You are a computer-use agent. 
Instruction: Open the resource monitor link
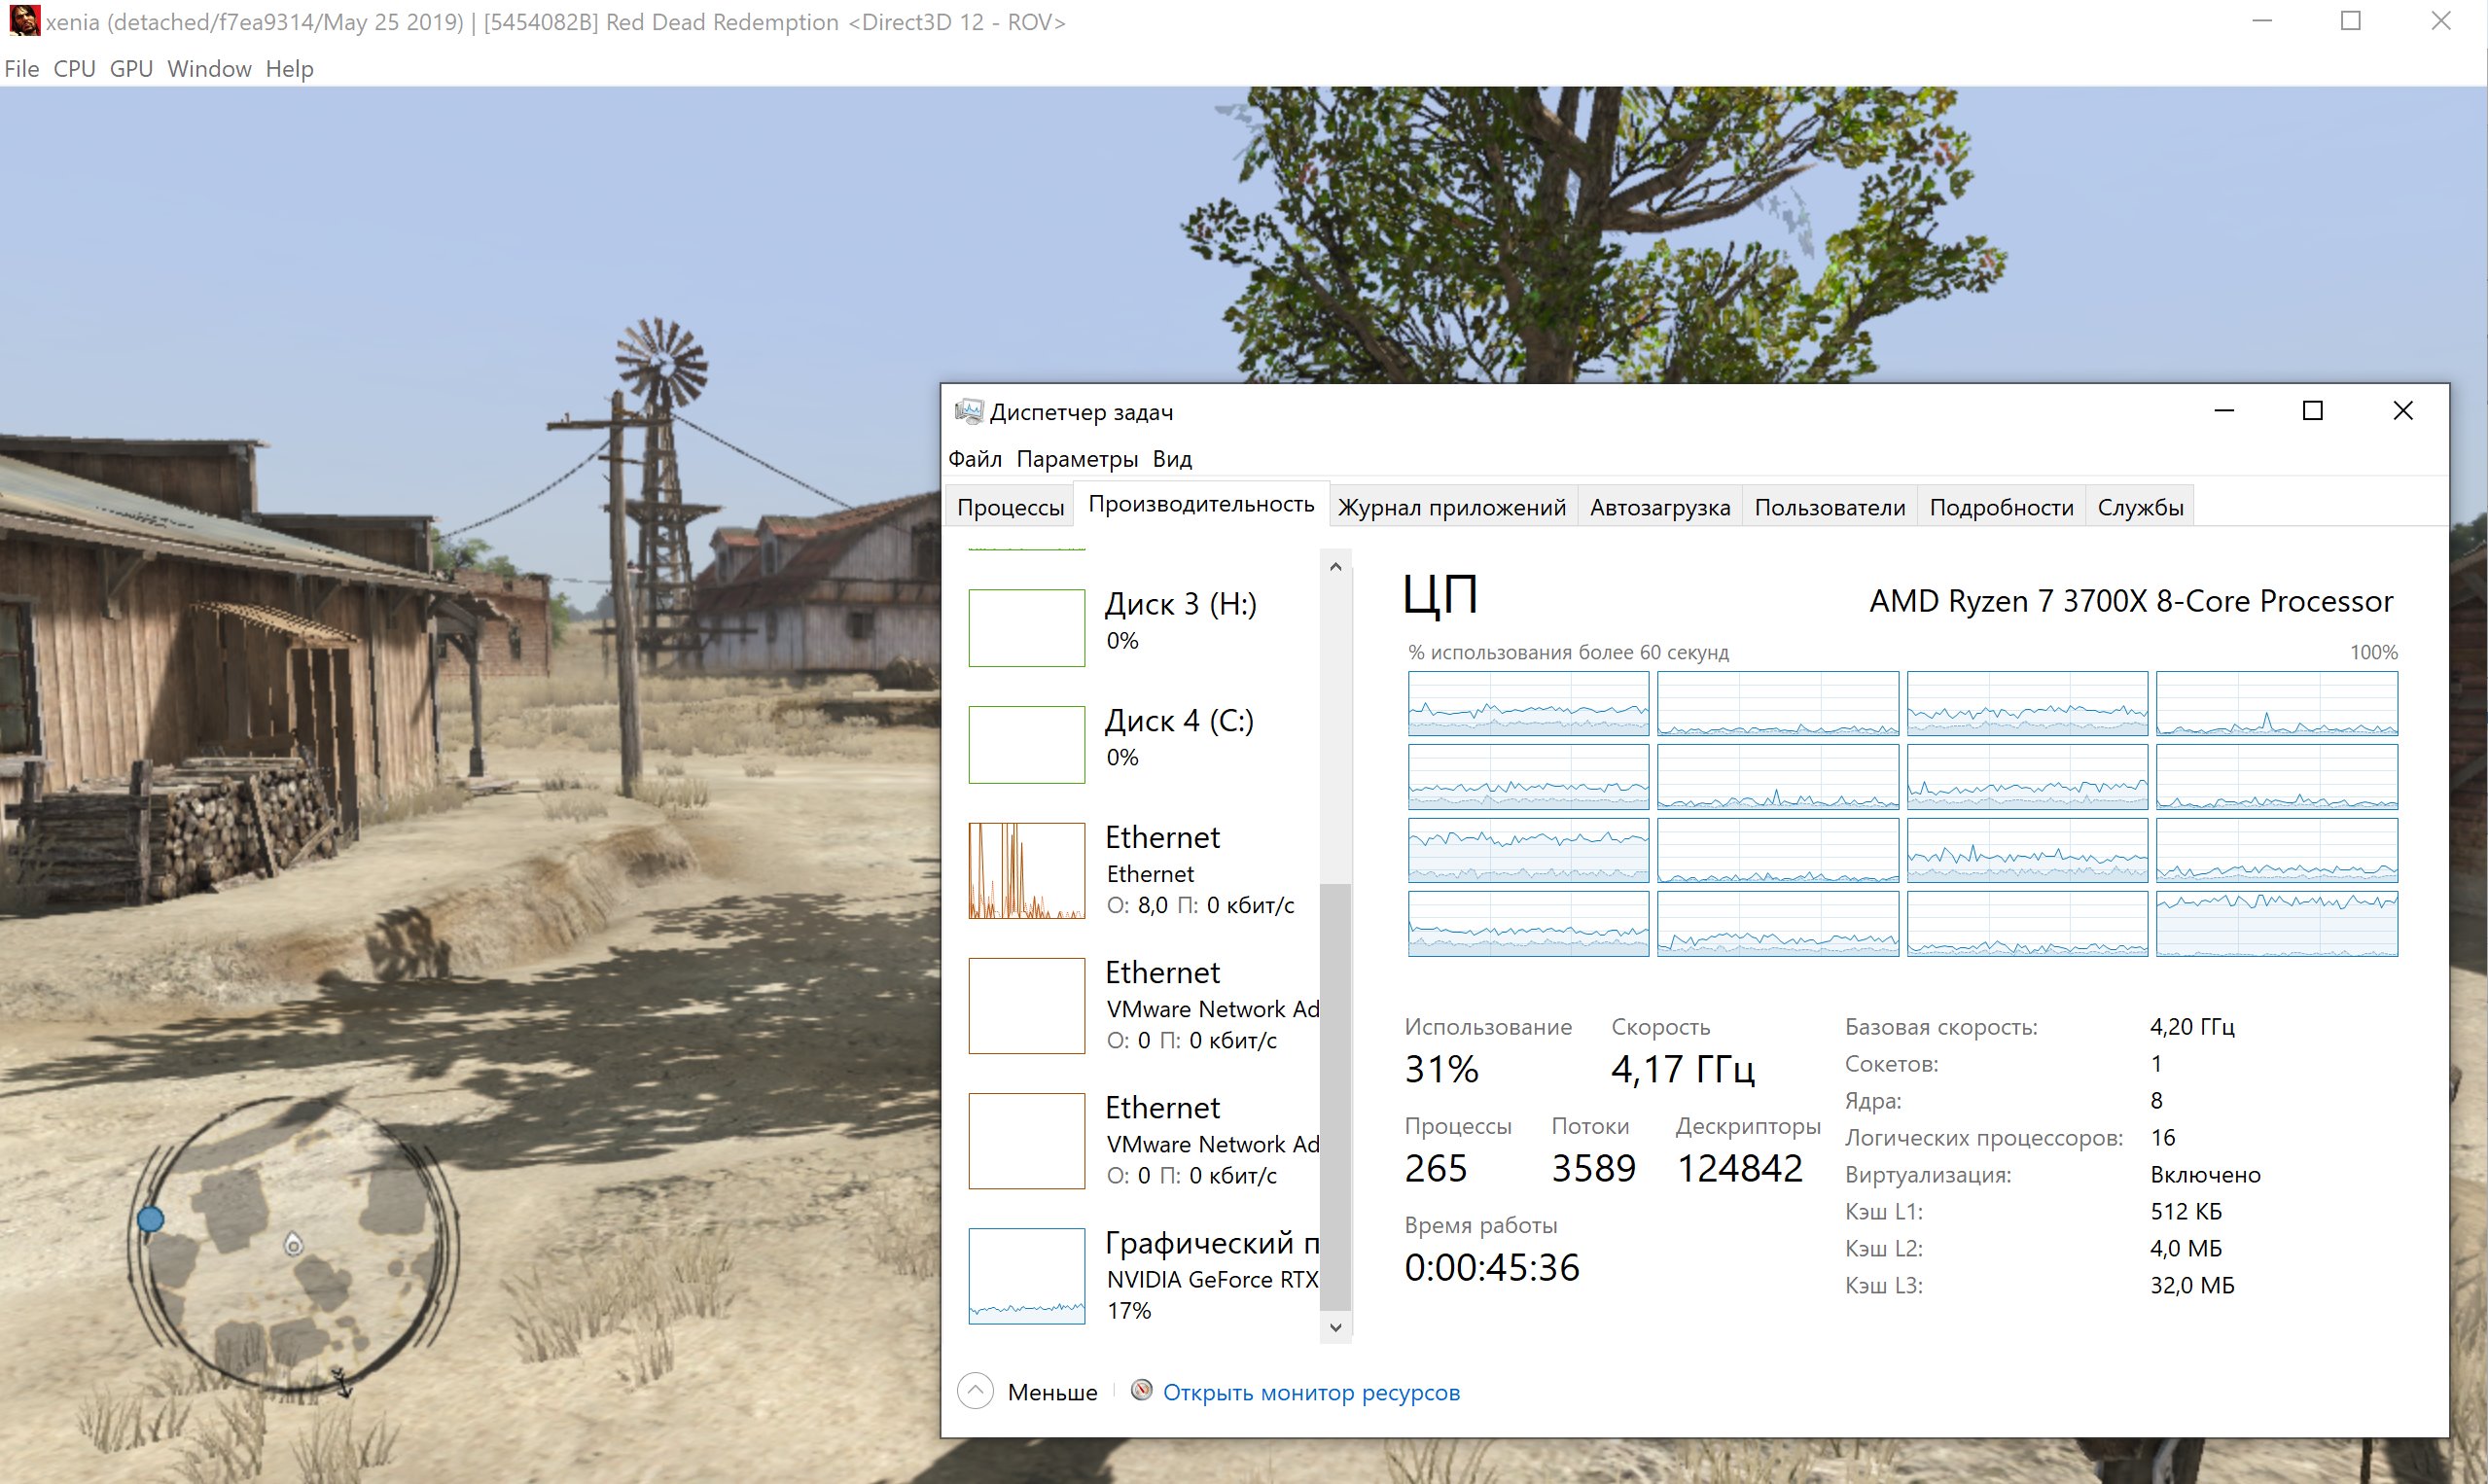(1311, 1392)
